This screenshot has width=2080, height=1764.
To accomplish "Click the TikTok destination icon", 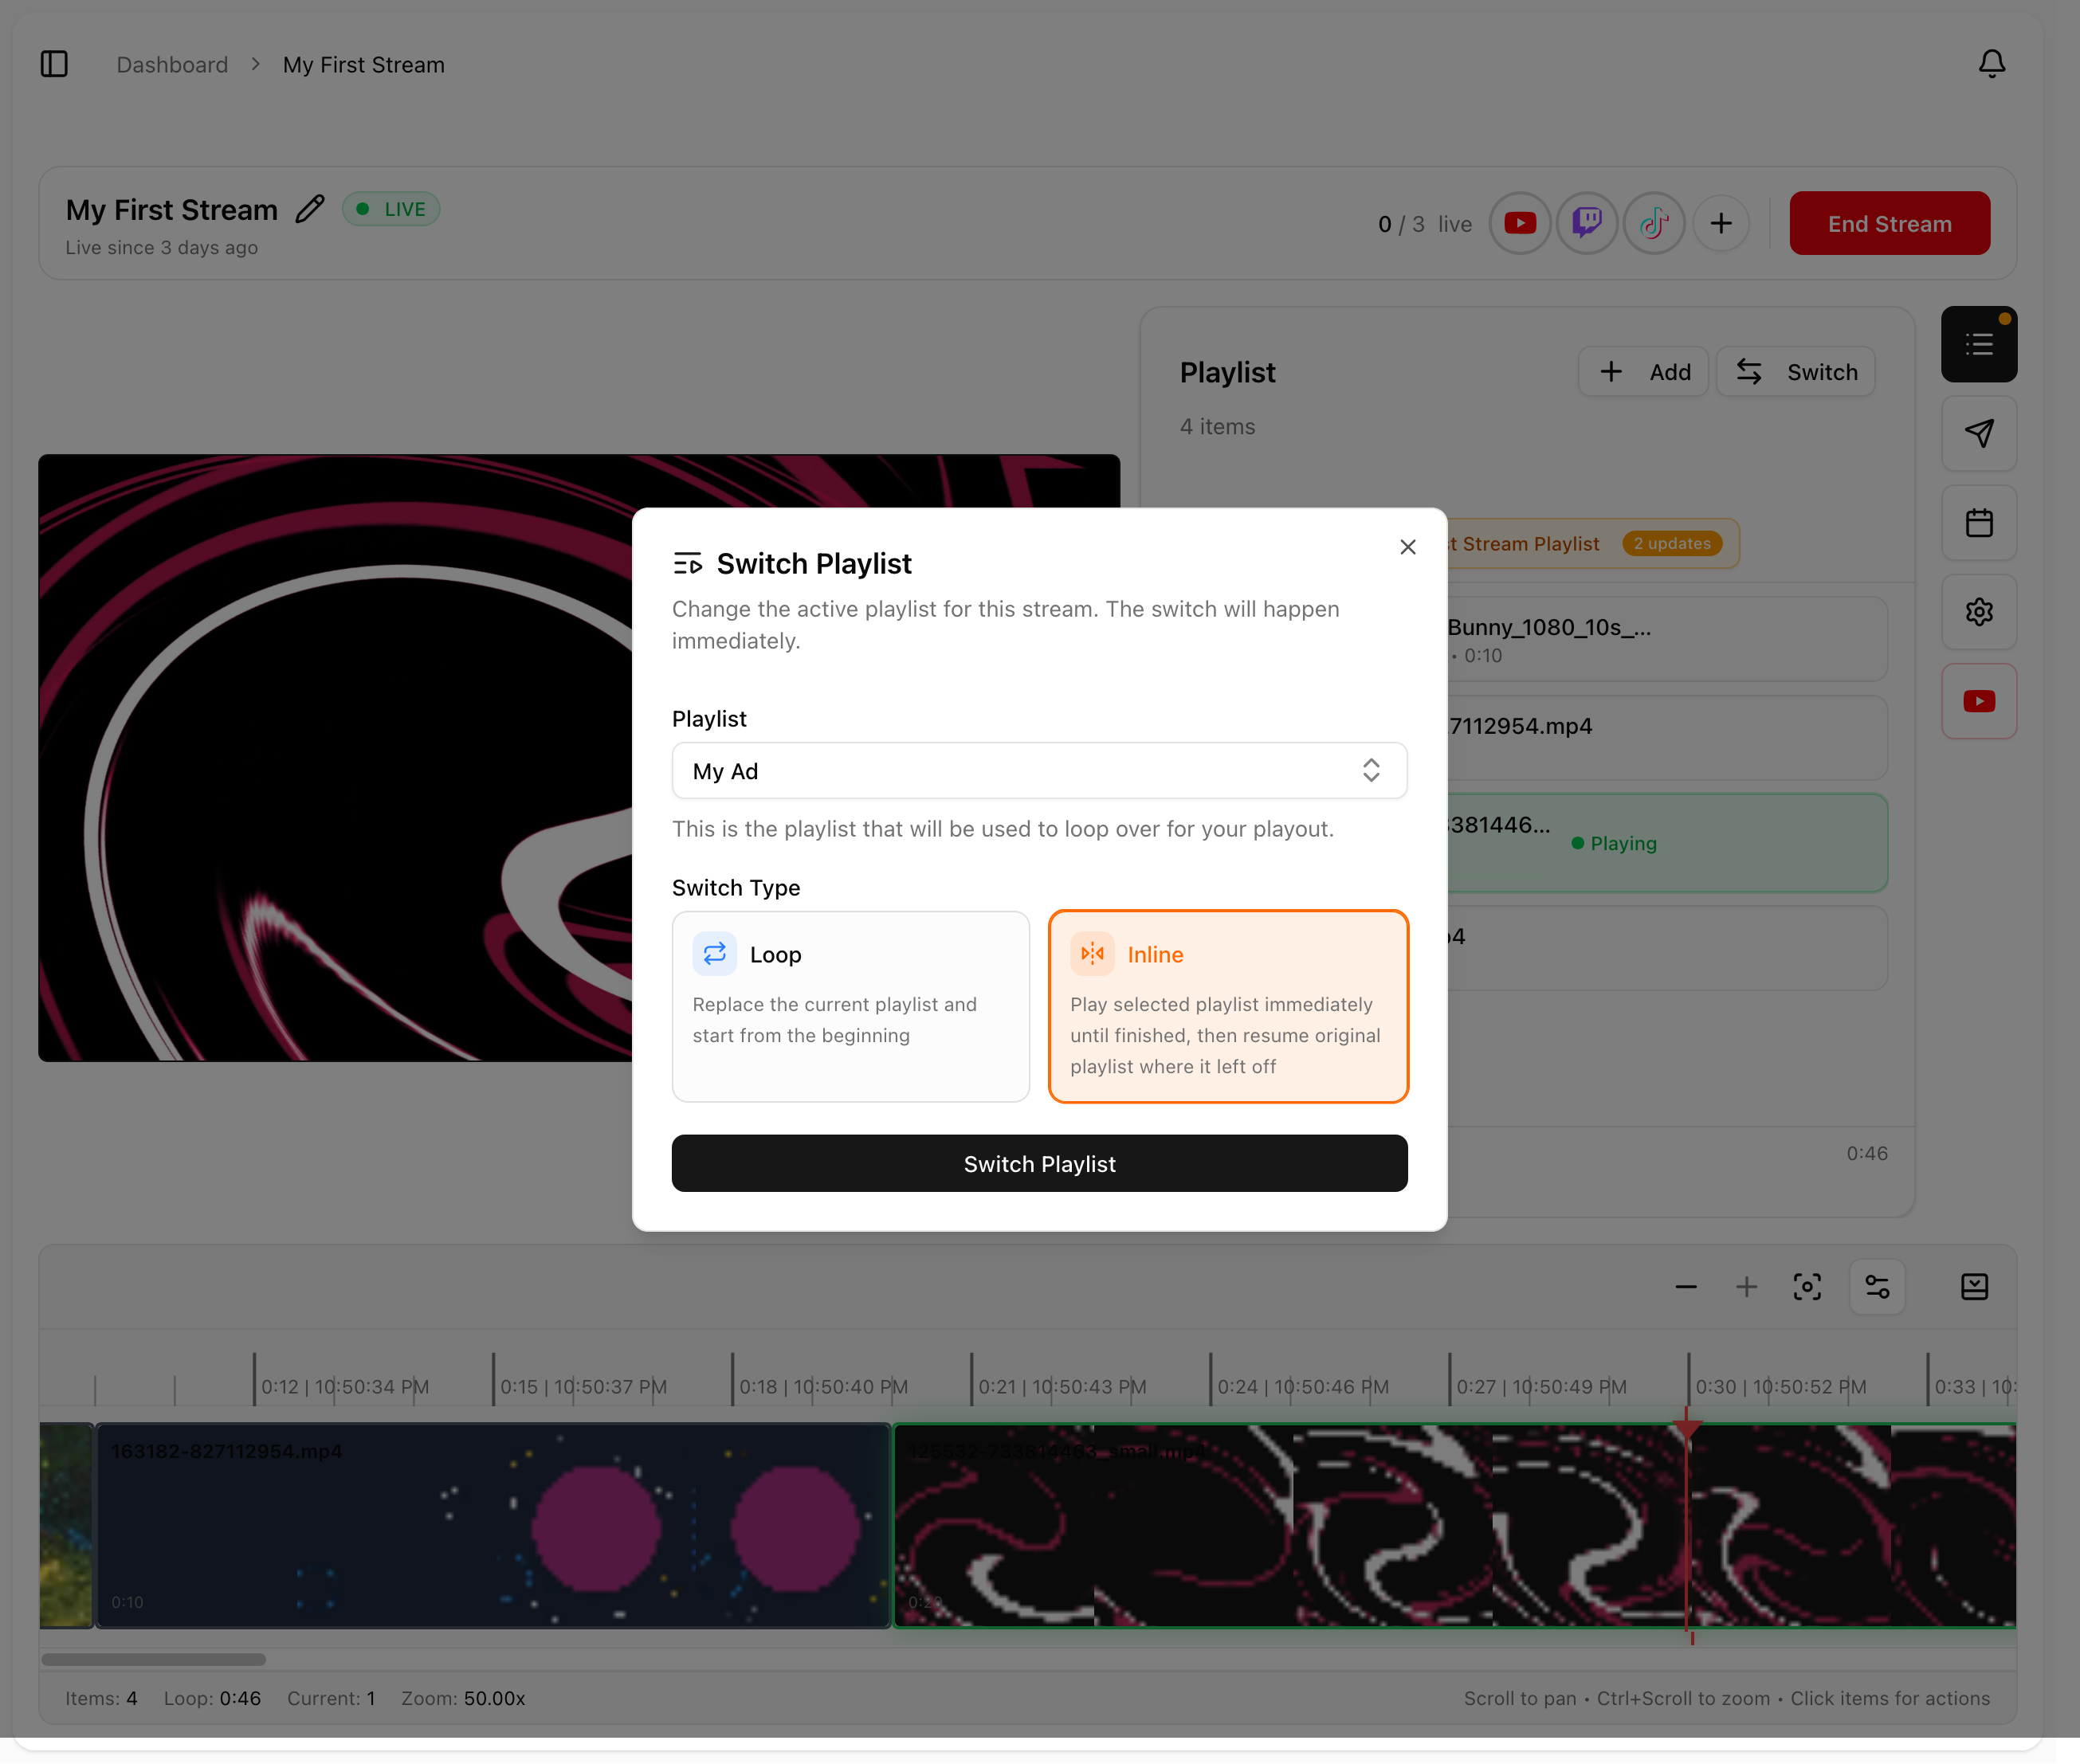I will pos(1653,223).
